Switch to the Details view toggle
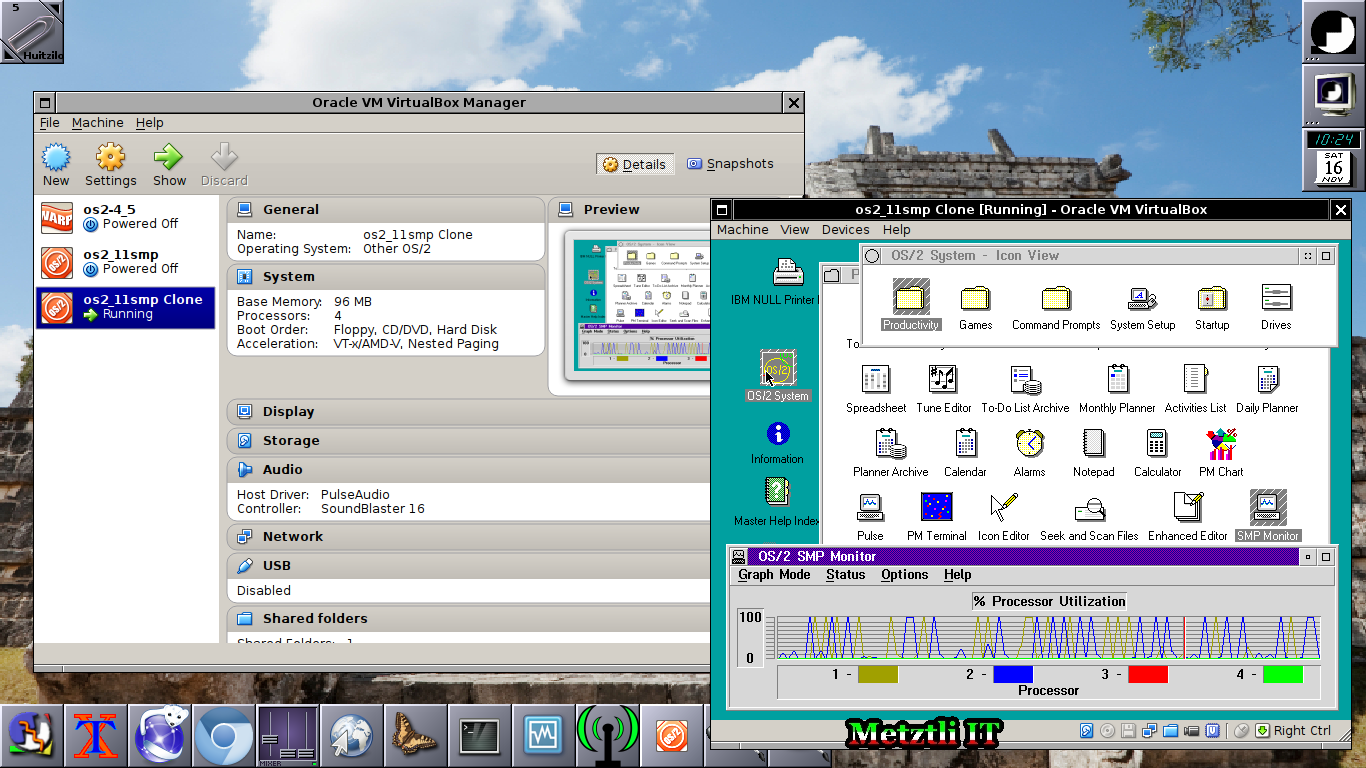The width and height of the screenshot is (1366, 768). click(634, 164)
